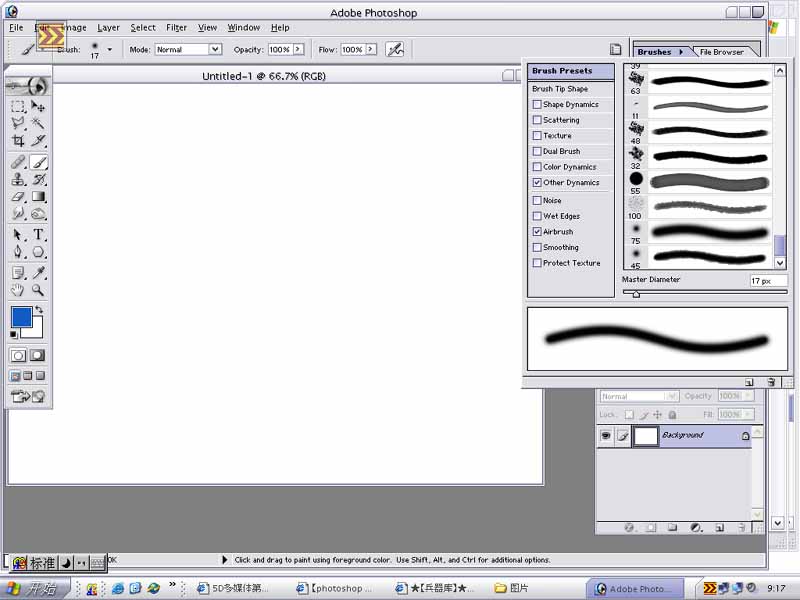
Task: Enable Wet Edges checkbox
Action: (x=537, y=216)
